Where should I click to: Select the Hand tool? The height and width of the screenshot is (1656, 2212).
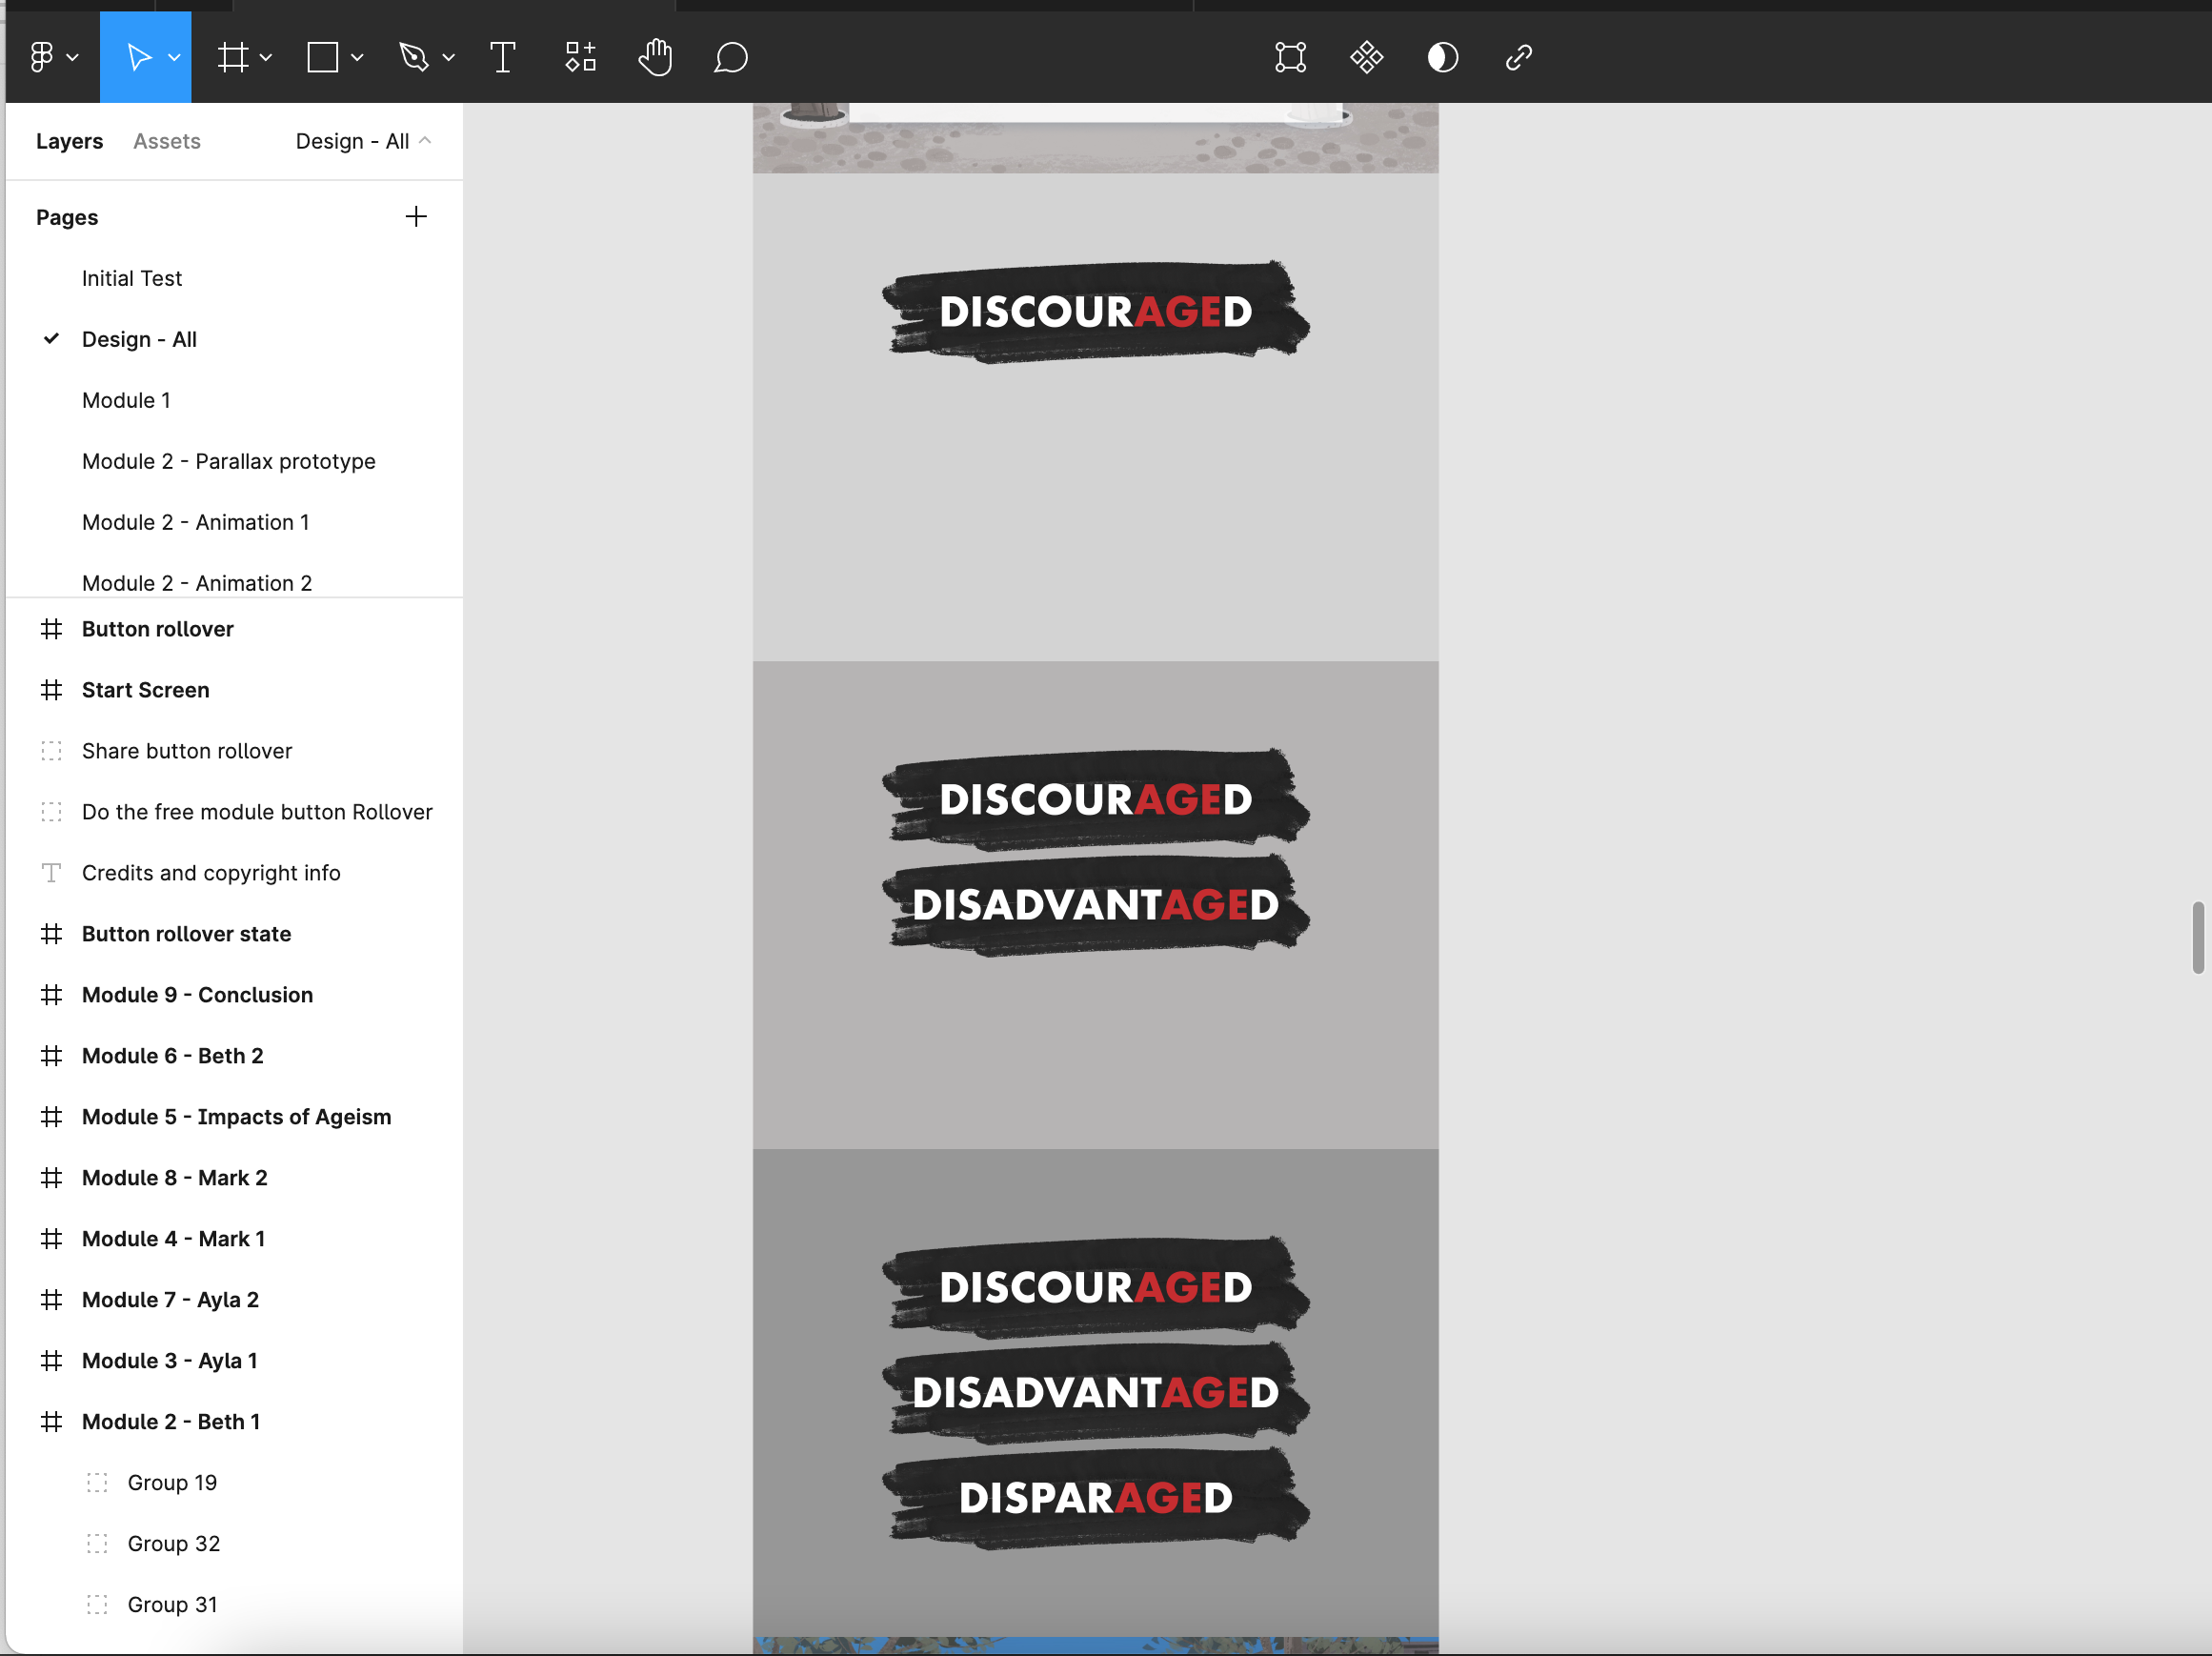click(x=655, y=57)
